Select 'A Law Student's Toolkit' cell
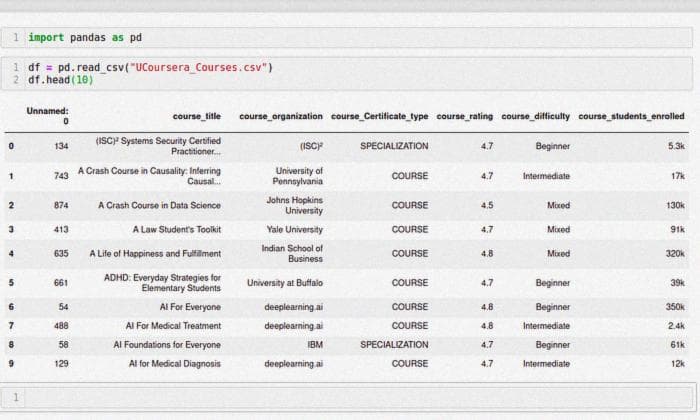The image size is (700, 420). point(177,229)
